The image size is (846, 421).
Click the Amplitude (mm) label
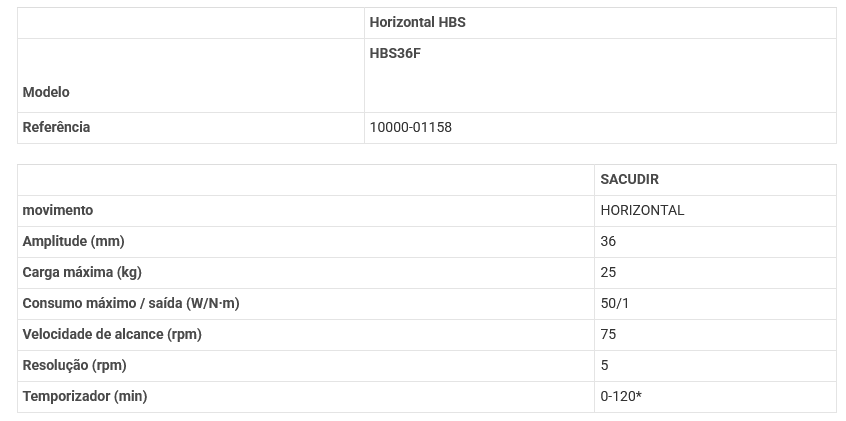pos(73,241)
